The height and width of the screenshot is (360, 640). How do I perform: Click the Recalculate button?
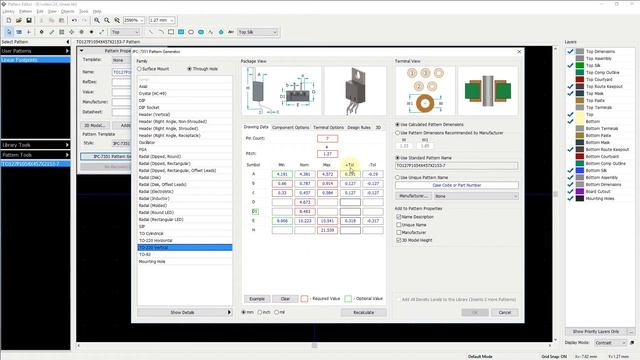[363, 312]
